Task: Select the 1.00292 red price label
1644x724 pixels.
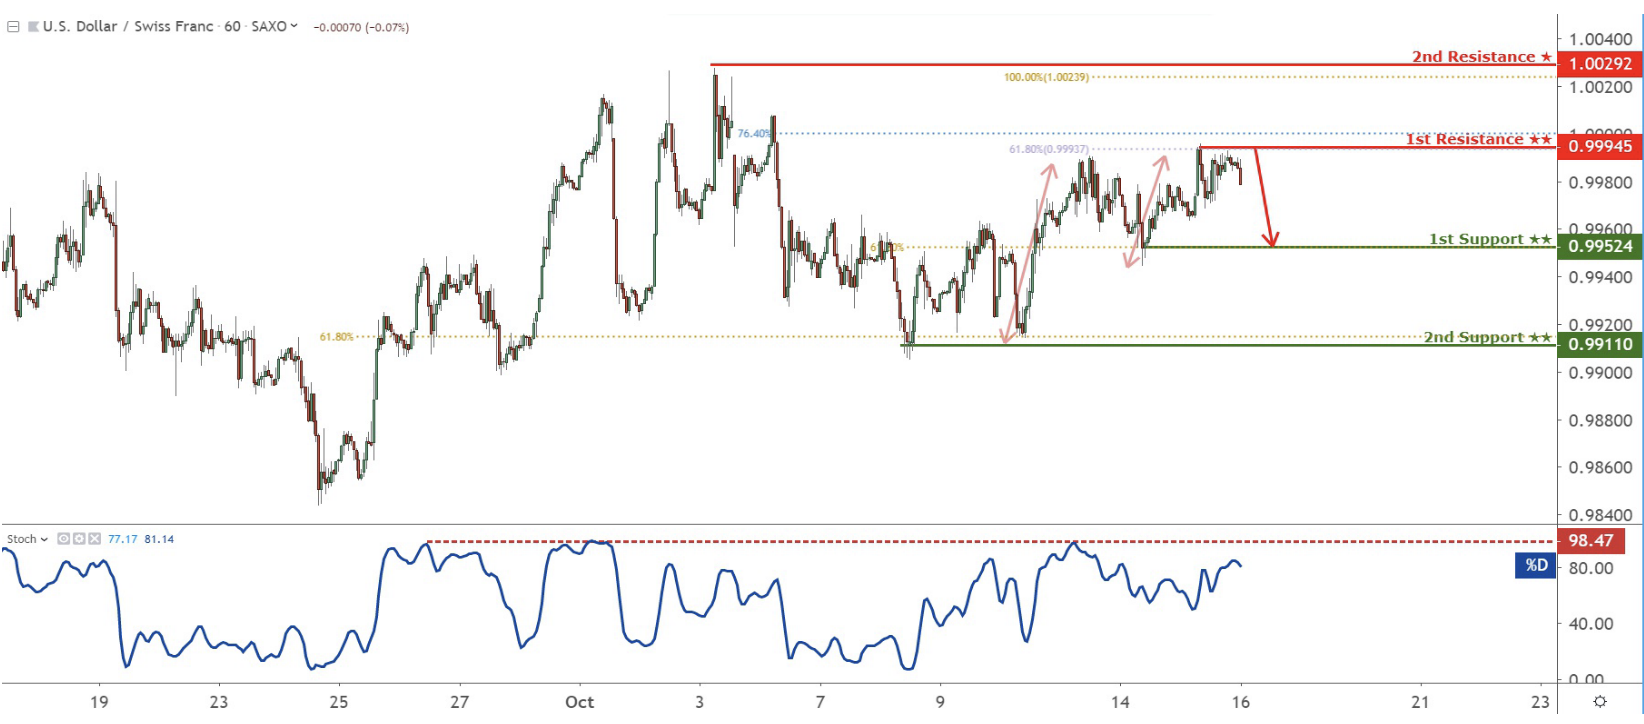Action: coord(1600,64)
